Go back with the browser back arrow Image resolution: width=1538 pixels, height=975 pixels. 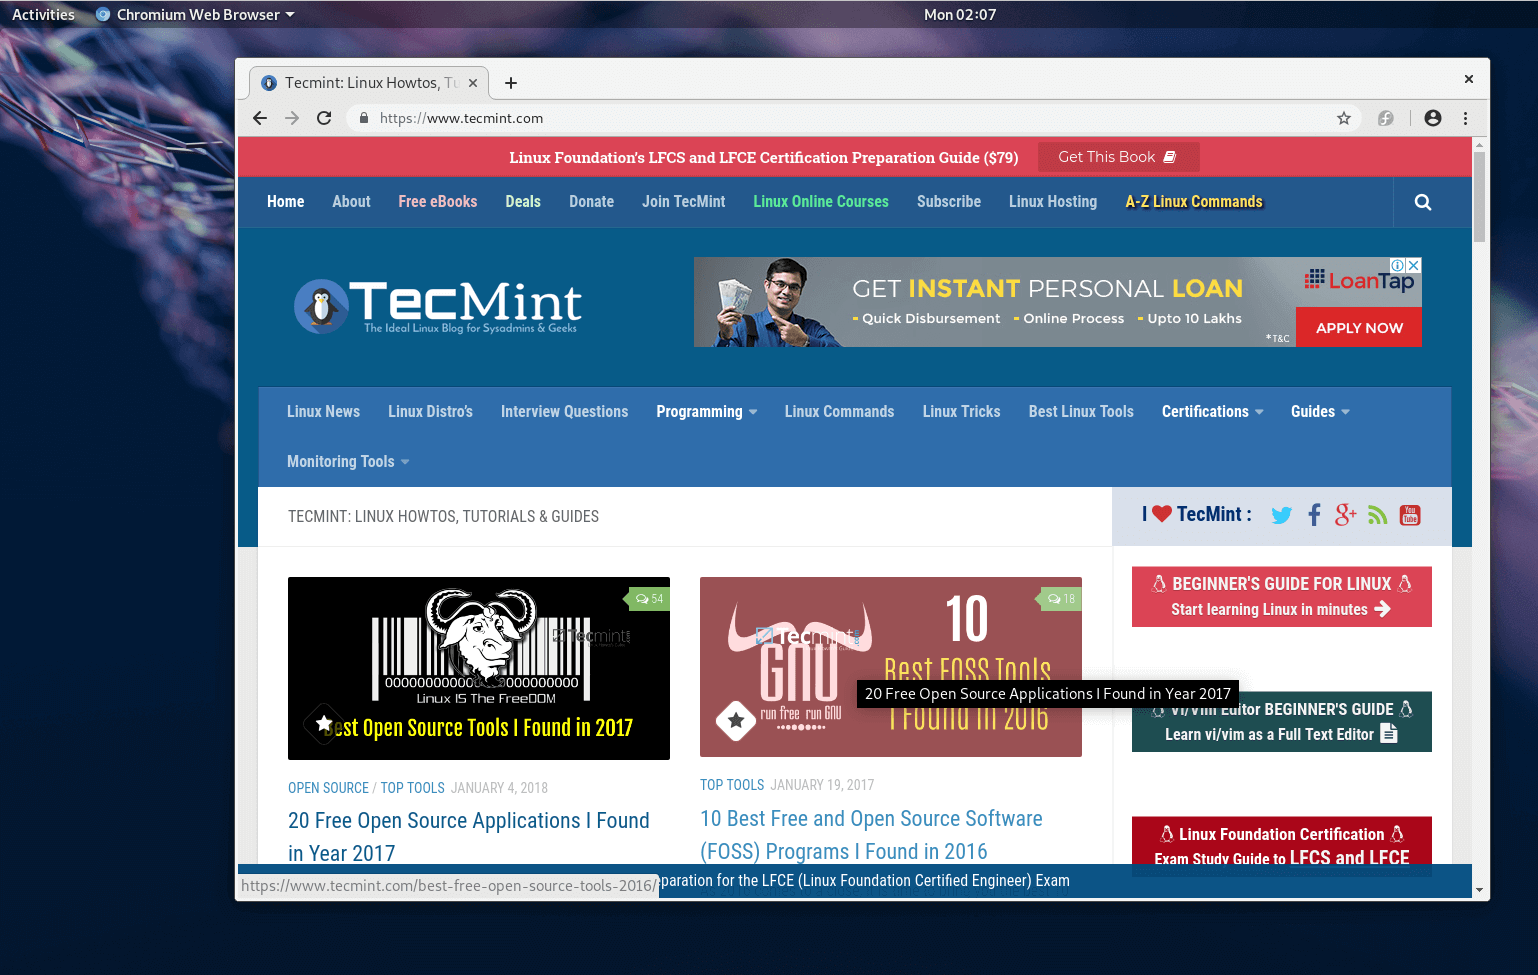tap(260, 118)
